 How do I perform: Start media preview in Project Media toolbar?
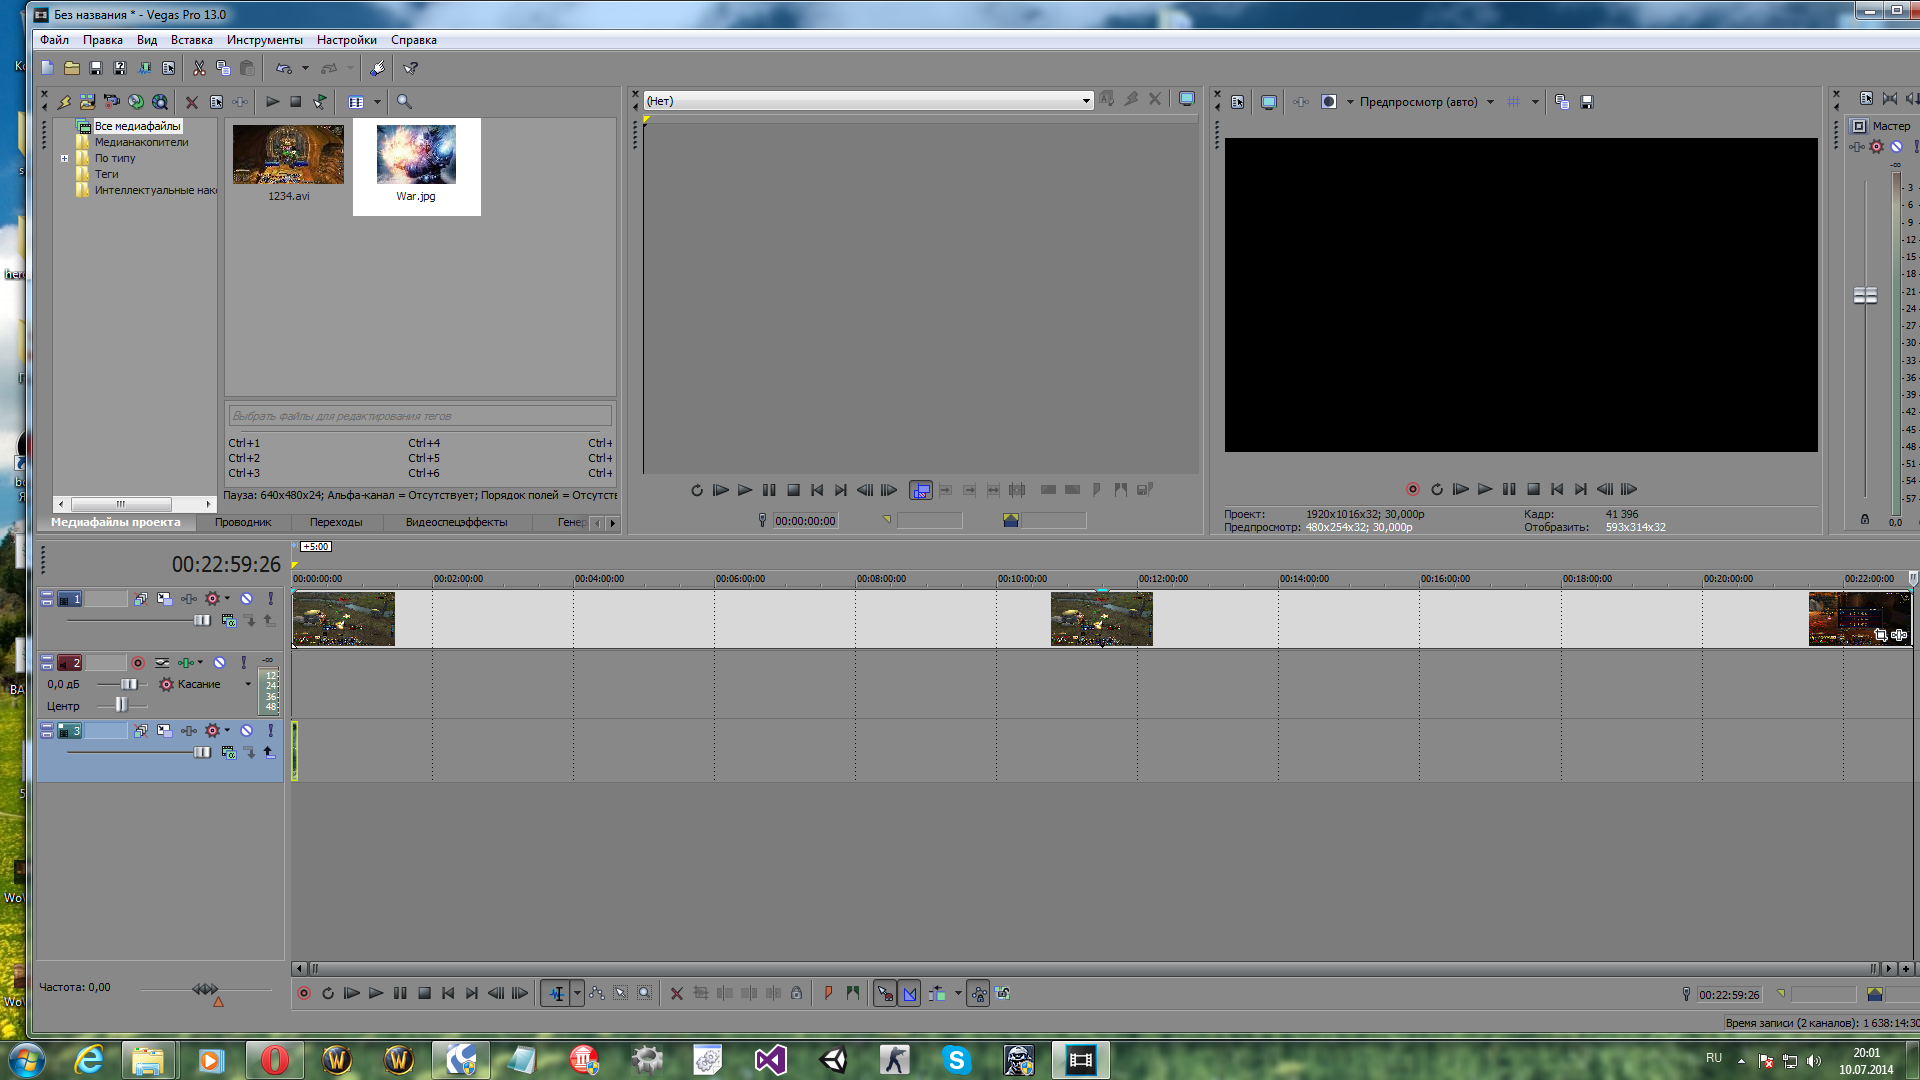coord(272,101)
